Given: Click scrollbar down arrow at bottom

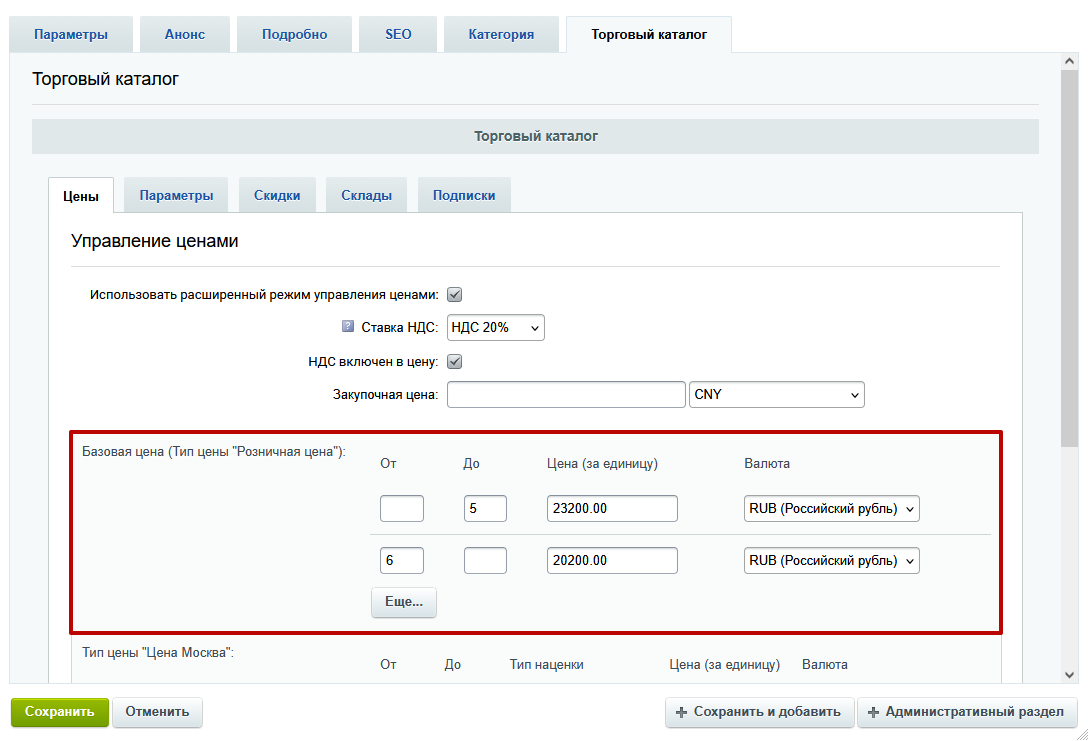Looking at the screenshot, I should pyautogui.click(x=1069, y=675).
